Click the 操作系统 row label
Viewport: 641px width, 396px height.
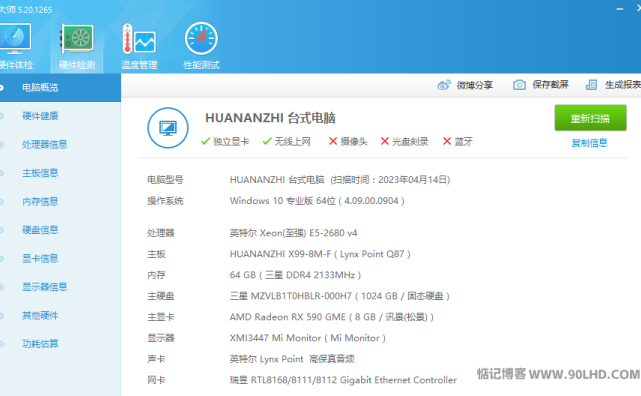coord(165,201)
